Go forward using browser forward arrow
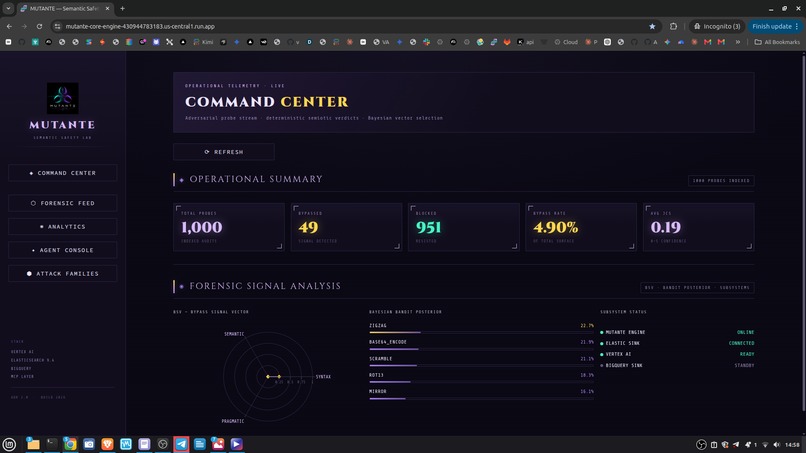806x453 pixels. click(x=24, y=26)
